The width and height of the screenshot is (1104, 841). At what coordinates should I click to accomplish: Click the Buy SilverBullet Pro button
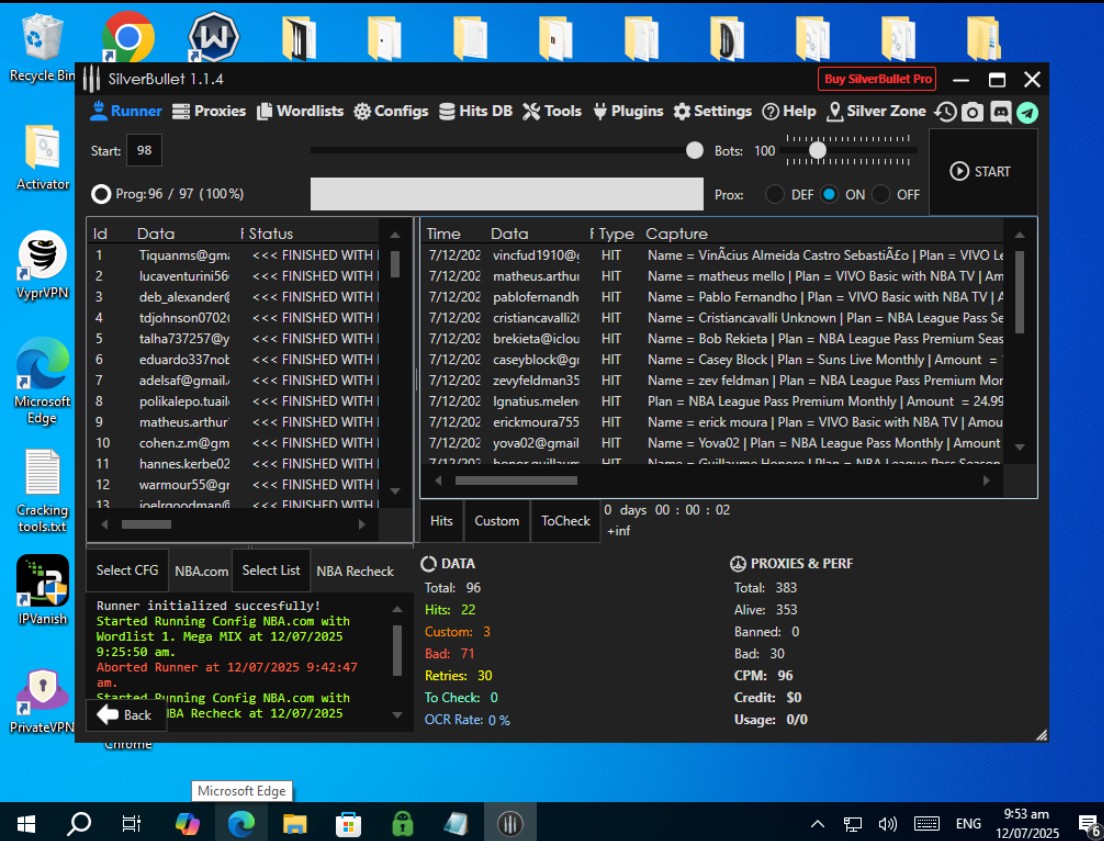point(877,79)
